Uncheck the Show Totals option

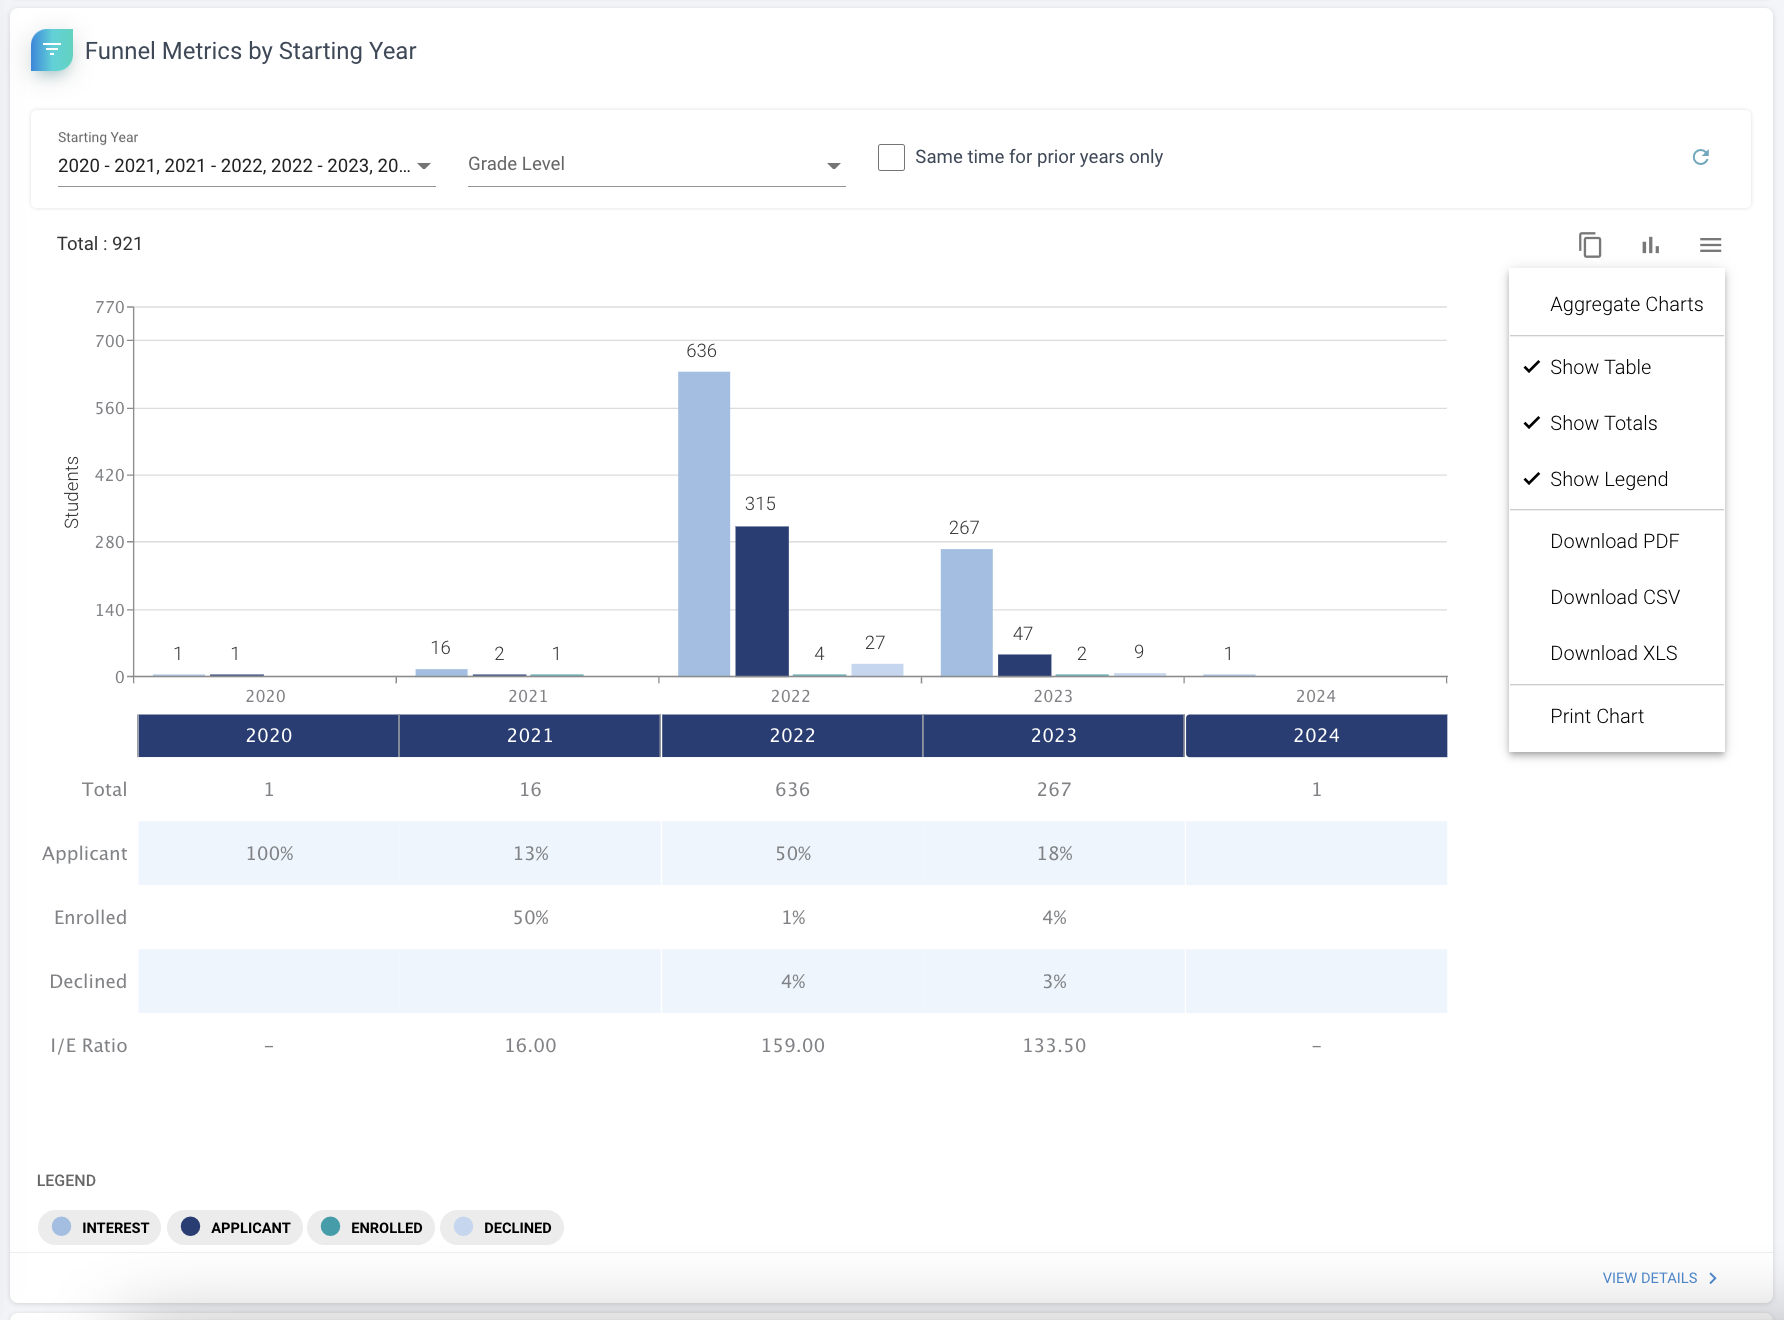tap(1617, 423)
